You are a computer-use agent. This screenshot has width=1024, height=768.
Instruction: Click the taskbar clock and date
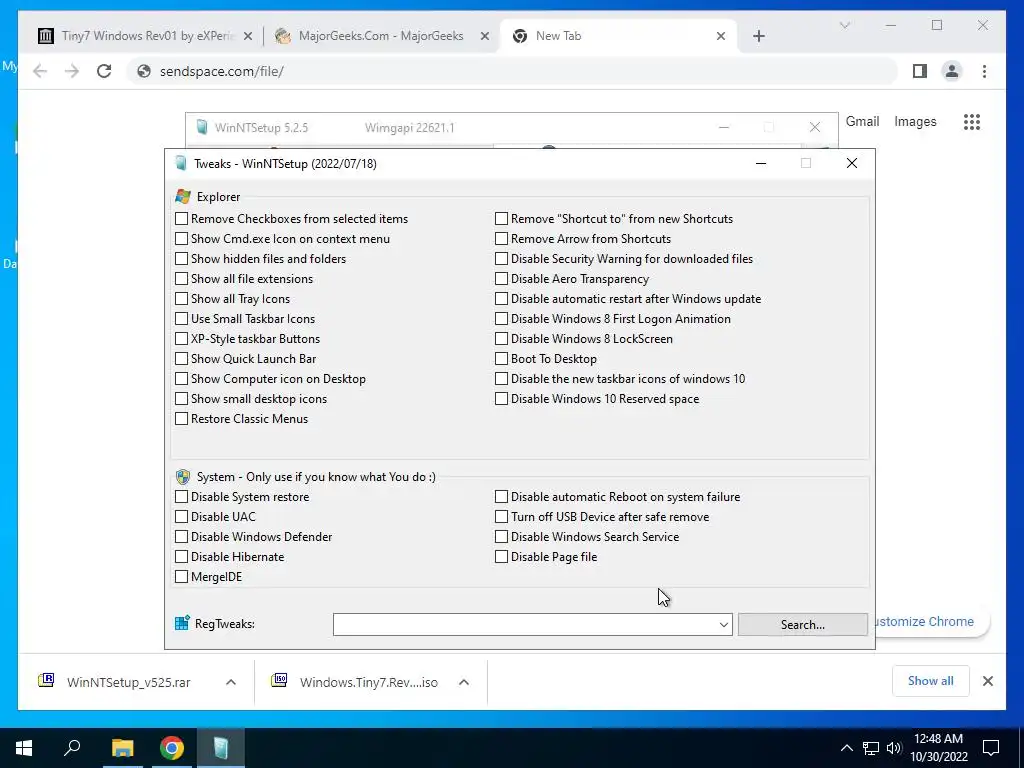point(938,748)
